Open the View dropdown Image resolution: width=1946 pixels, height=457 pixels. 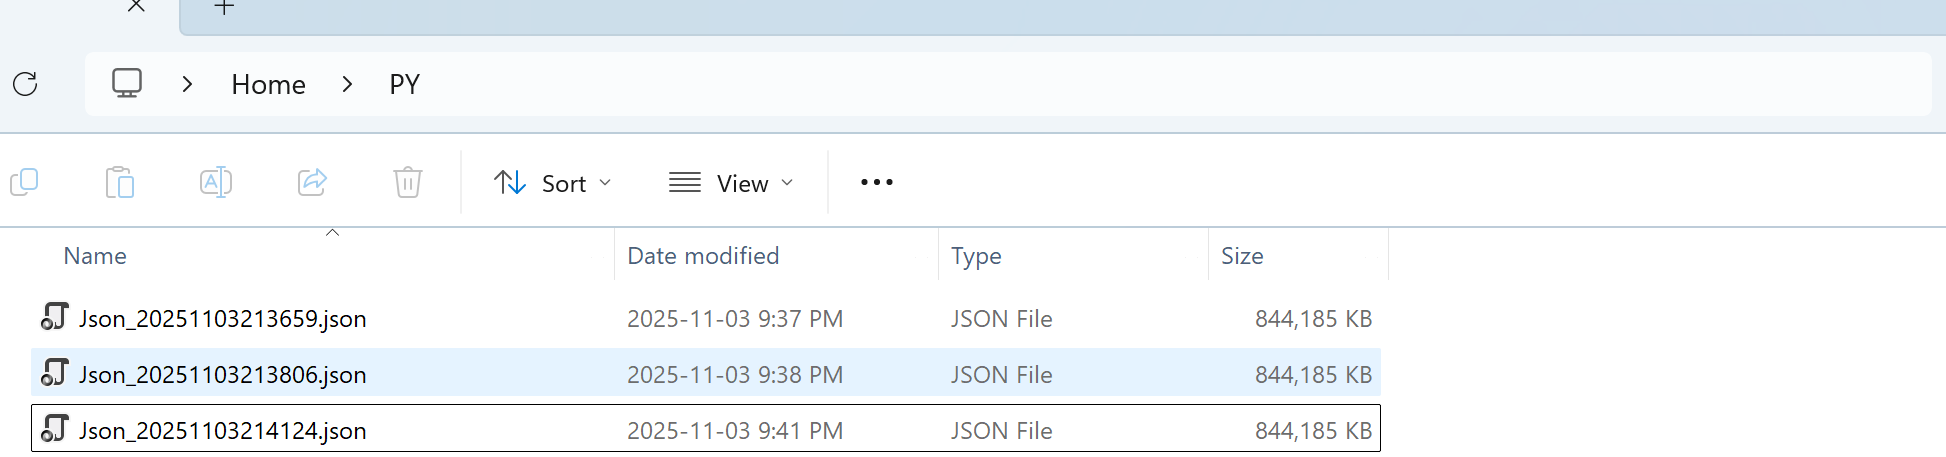[731, 183]
